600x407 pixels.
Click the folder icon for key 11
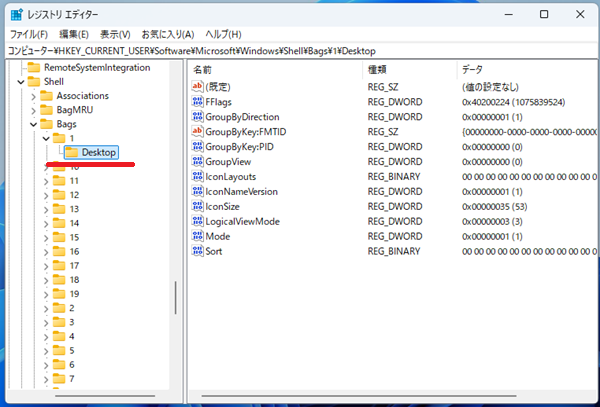click(59, 181)
